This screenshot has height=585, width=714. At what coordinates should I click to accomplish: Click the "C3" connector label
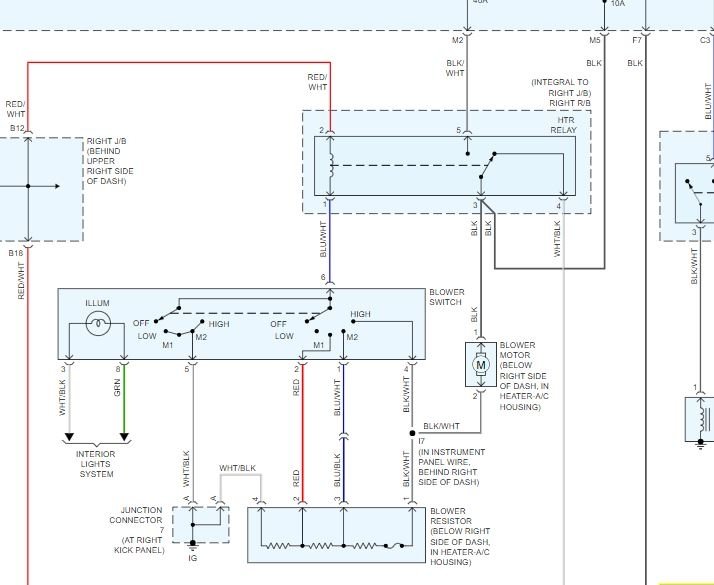(x=705, y=40)
